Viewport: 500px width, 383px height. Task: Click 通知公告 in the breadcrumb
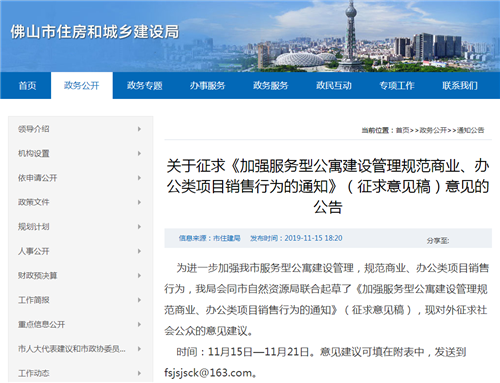[x=470, y=130]
